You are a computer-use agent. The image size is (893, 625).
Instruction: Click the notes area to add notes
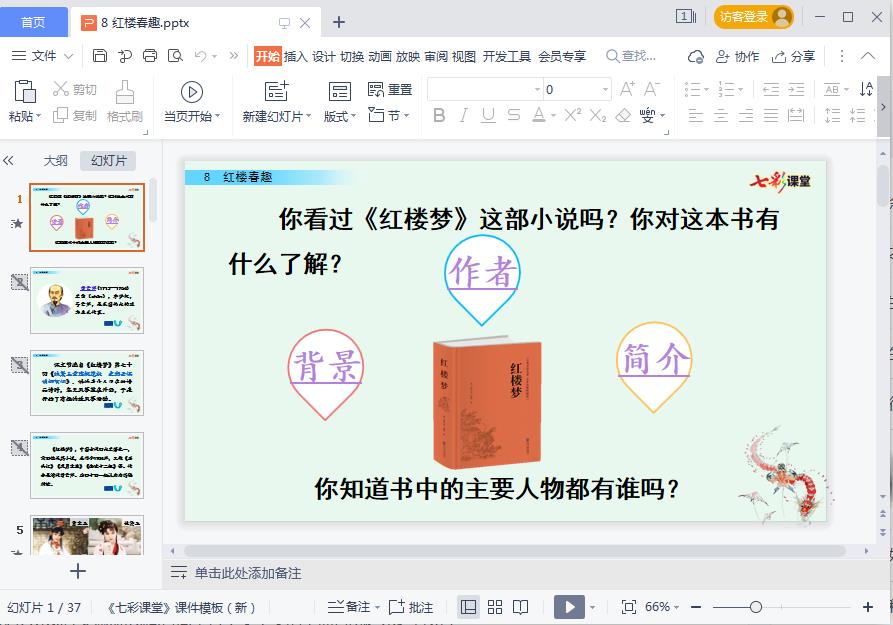pos(248,573)
